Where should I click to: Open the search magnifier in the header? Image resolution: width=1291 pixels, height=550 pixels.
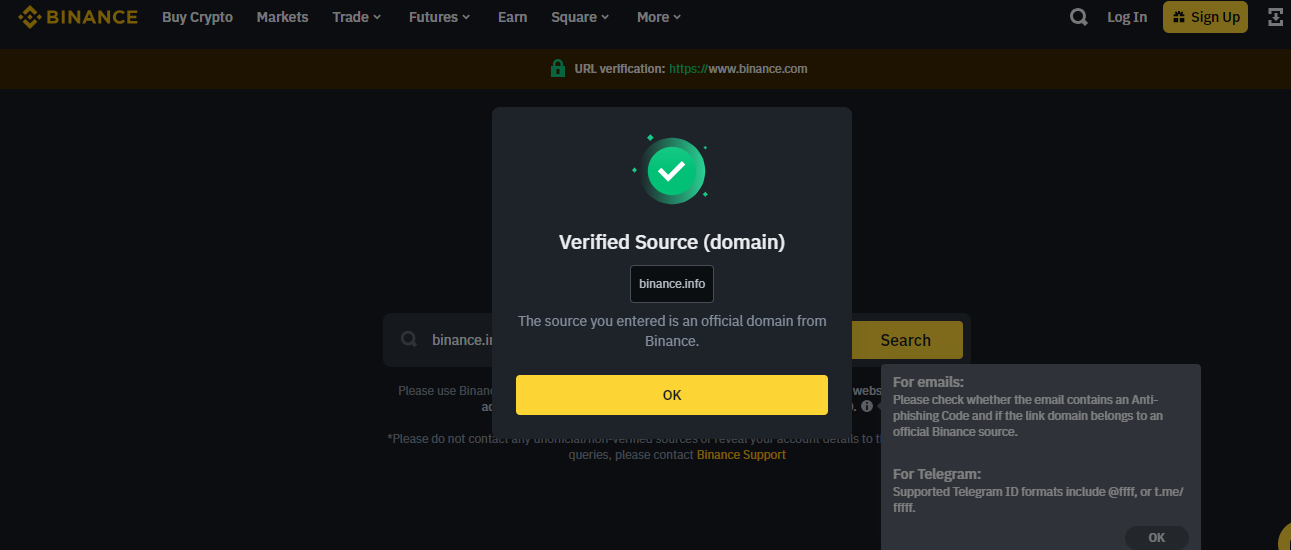(x=1078, y=17)
